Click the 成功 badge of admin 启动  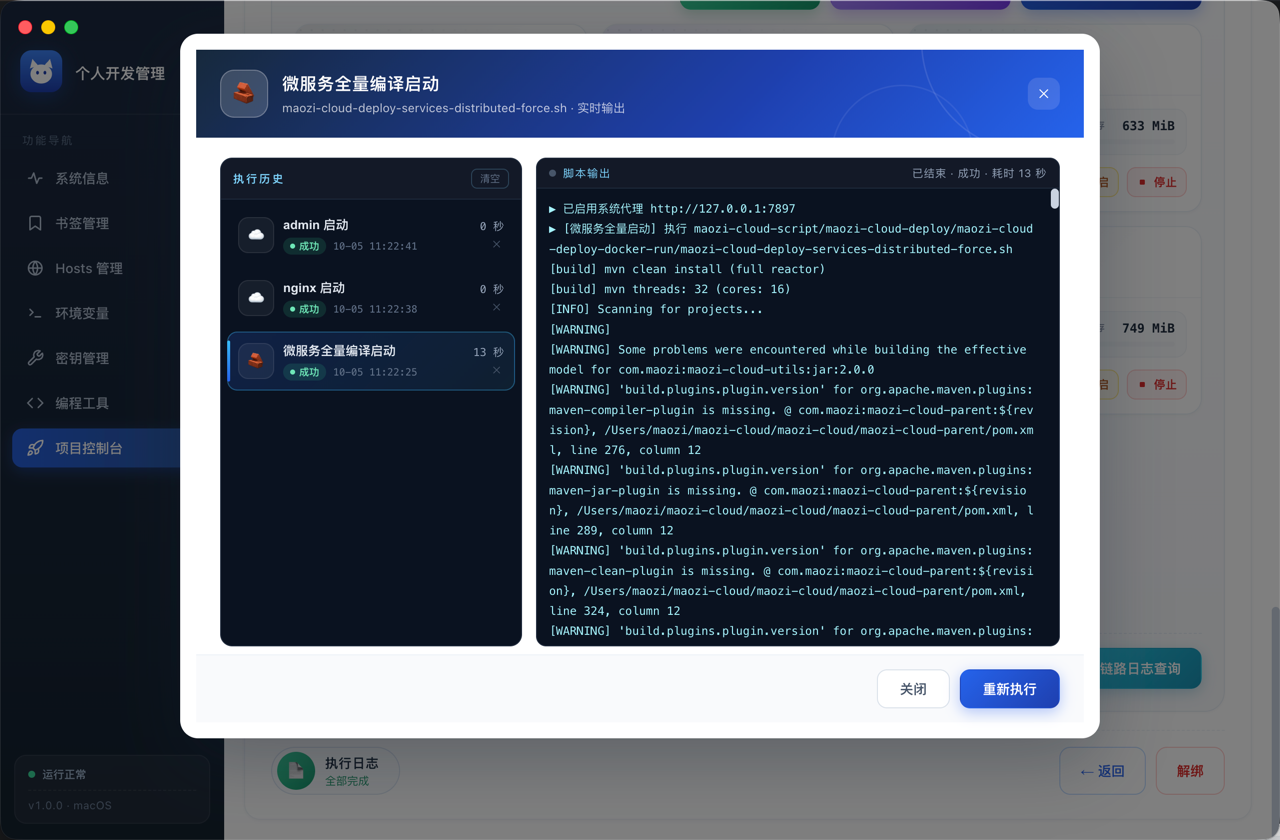304,246
